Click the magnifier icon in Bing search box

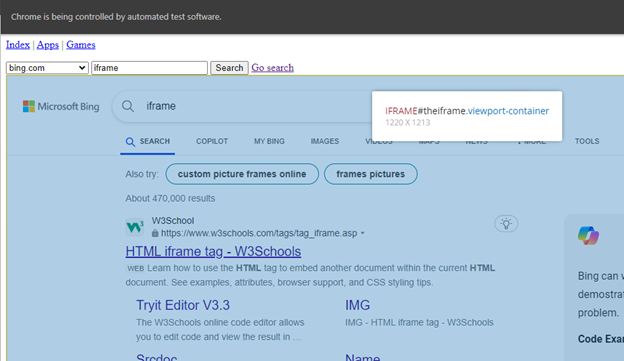(128, 106)
